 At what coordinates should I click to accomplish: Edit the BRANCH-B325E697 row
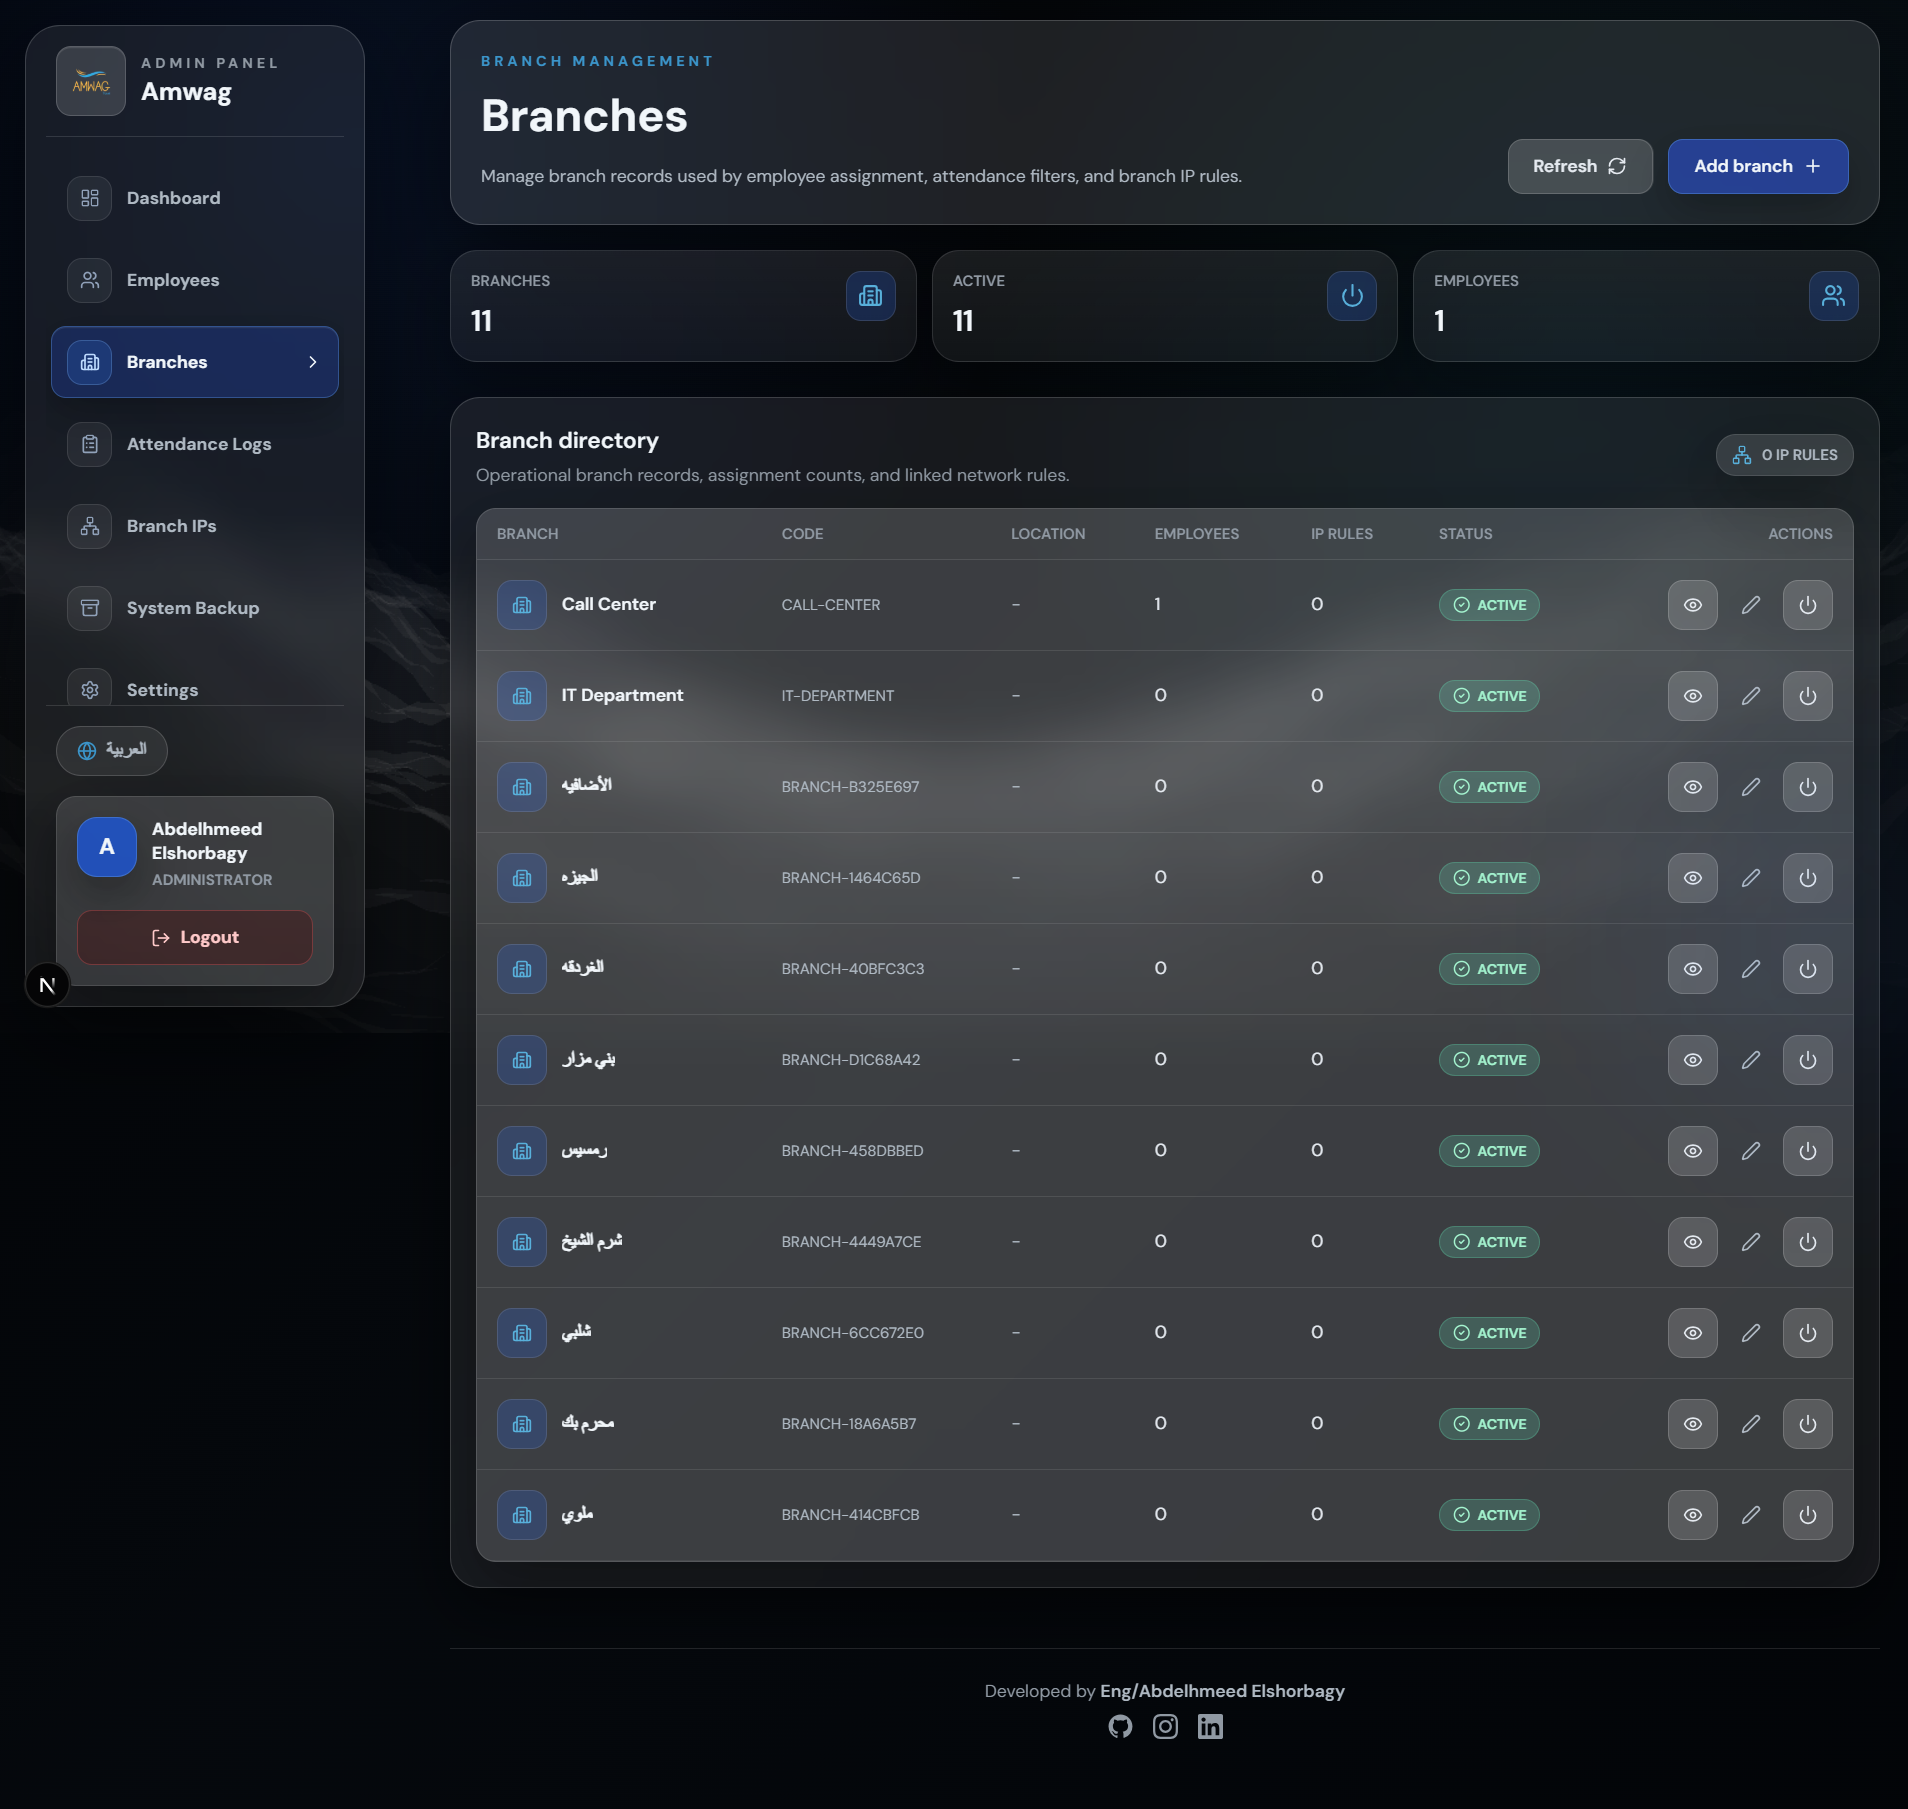tap(1751, 787)
